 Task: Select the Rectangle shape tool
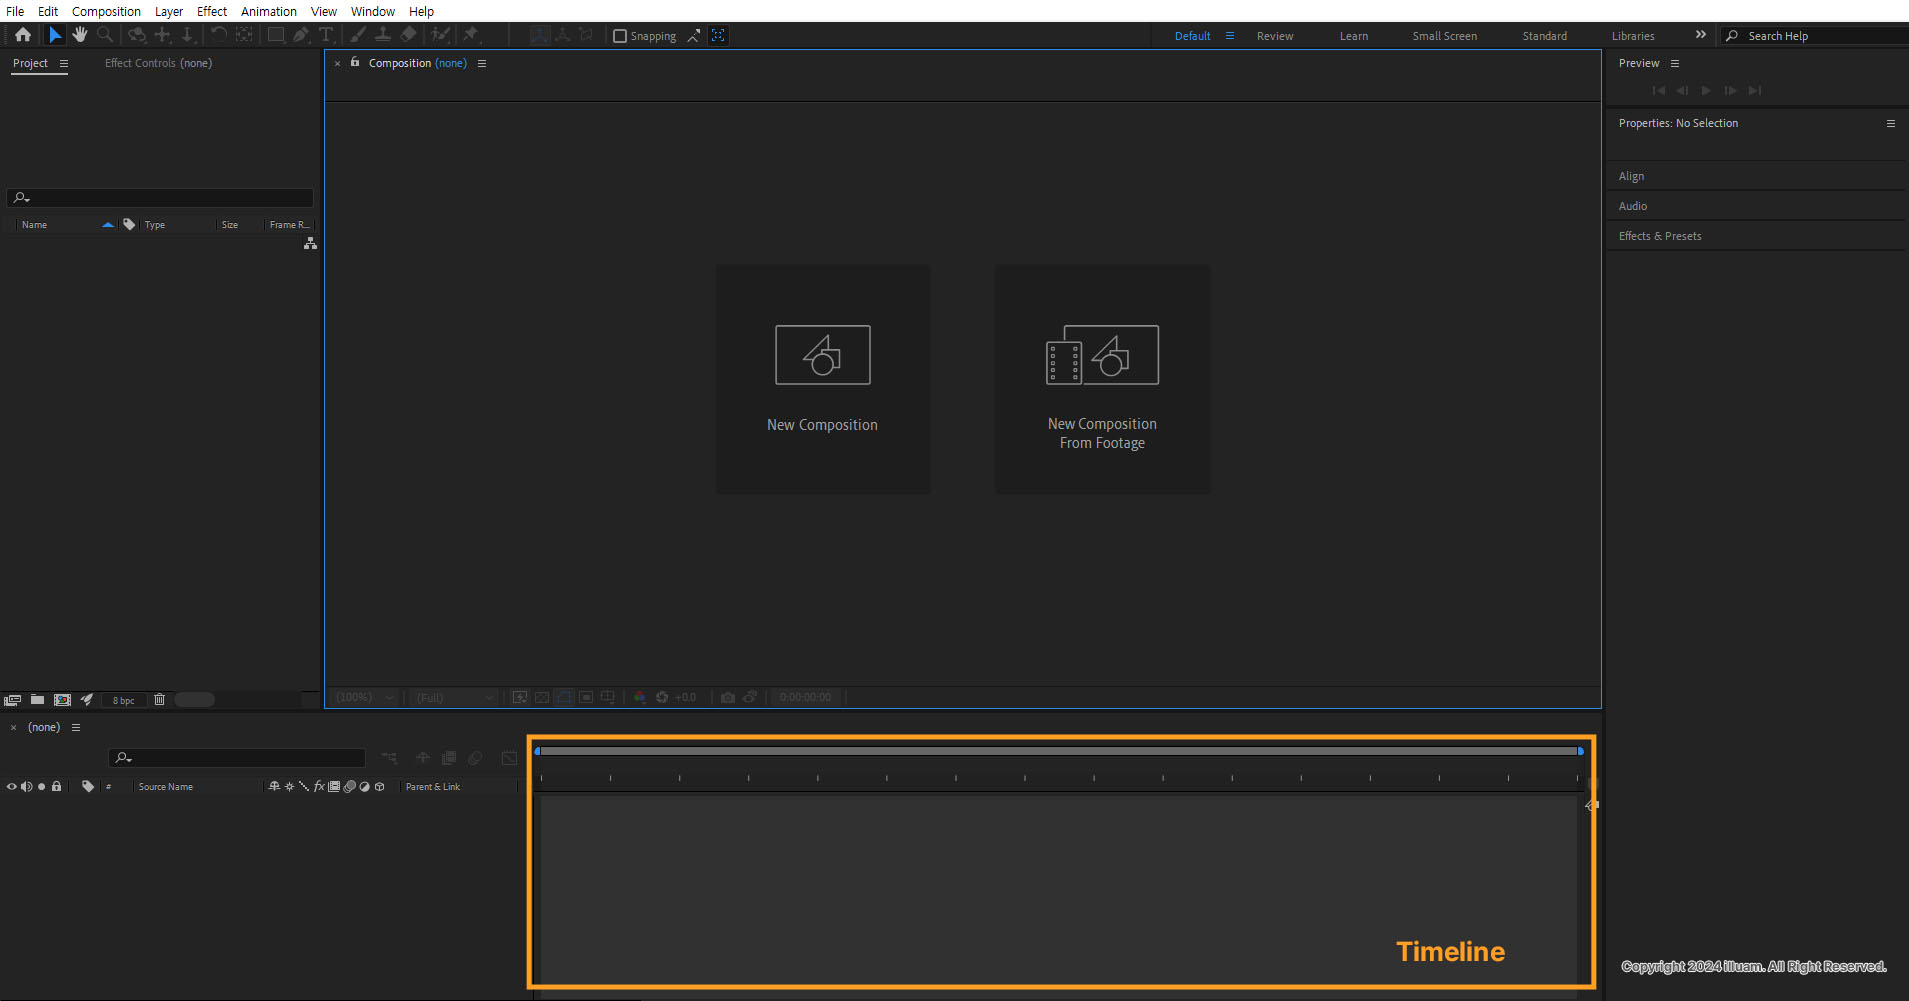pos(276,35)
